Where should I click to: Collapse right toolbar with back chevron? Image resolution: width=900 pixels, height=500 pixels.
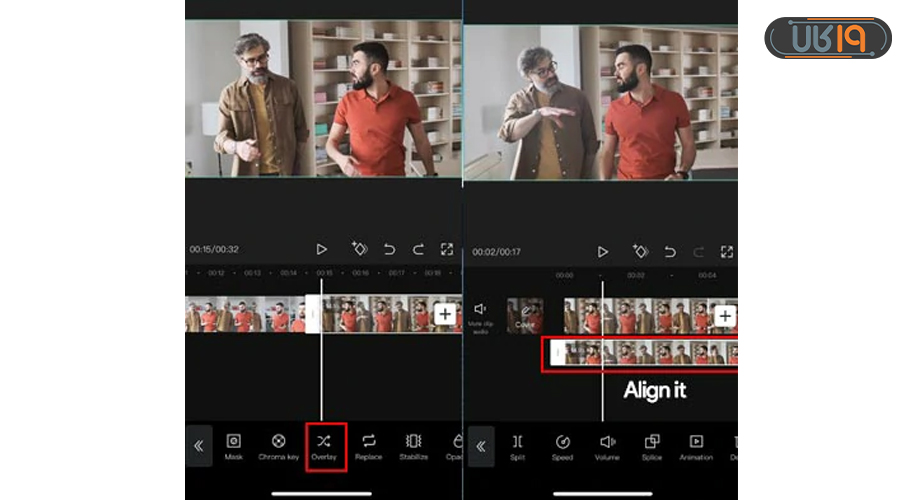[x=481, y=447]
